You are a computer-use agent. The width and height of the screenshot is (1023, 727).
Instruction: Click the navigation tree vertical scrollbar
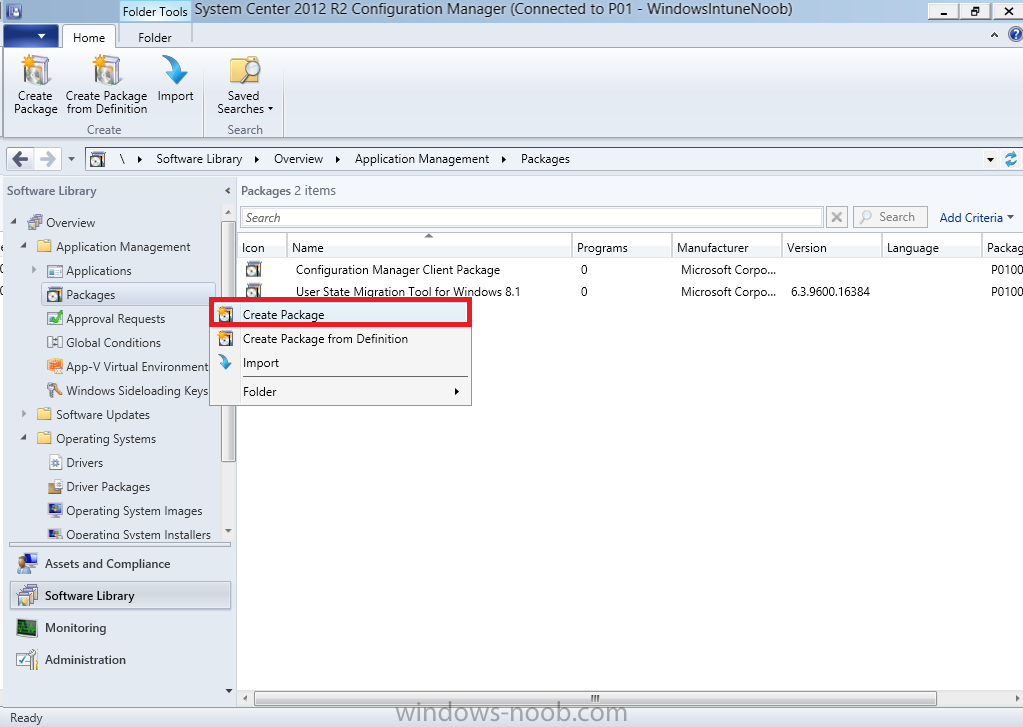click(x=228, y=341)
